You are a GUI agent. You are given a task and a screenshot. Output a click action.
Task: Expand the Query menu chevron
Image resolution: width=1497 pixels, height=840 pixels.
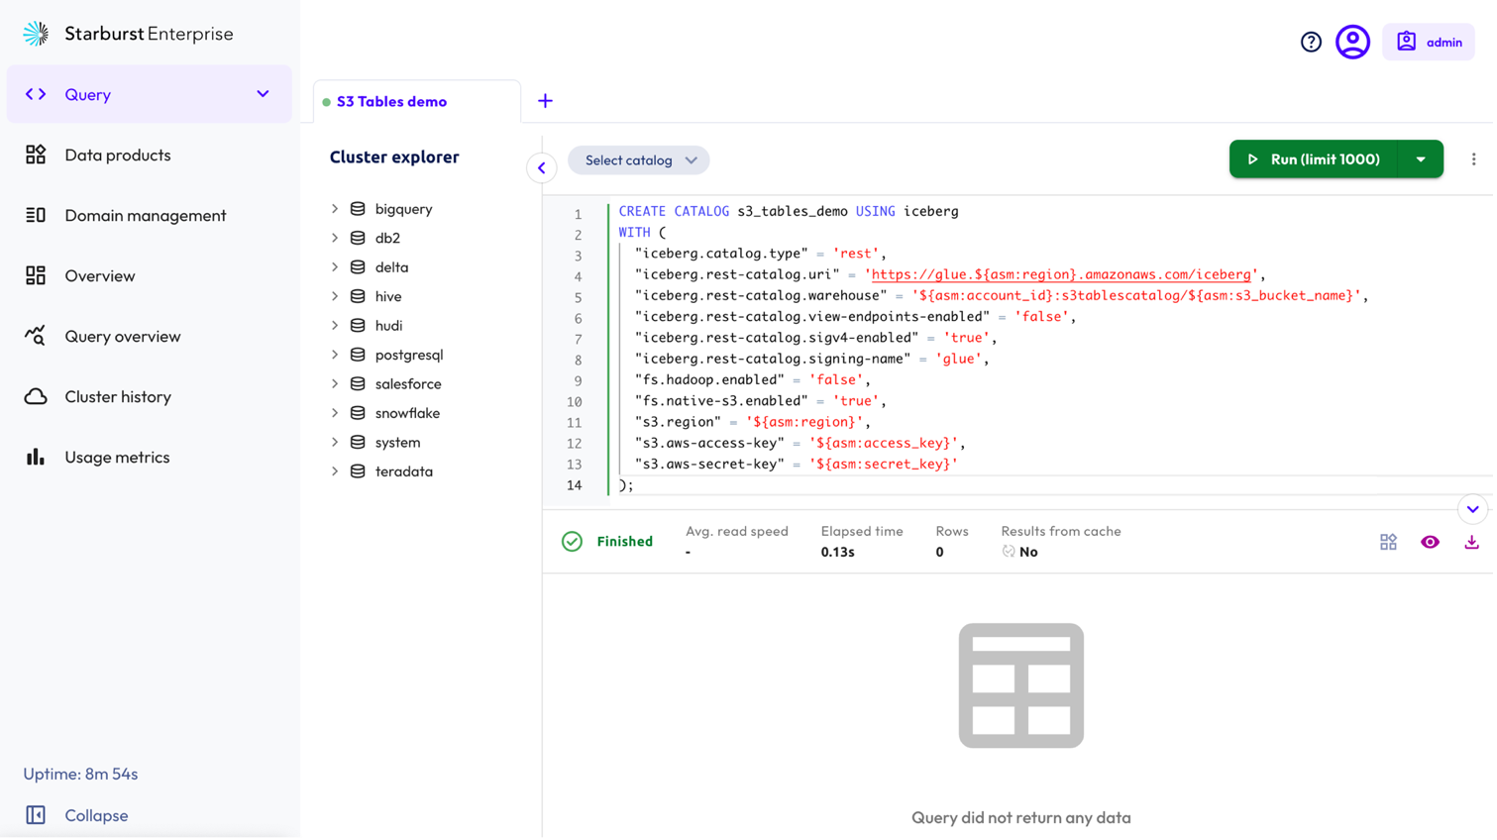263,94
